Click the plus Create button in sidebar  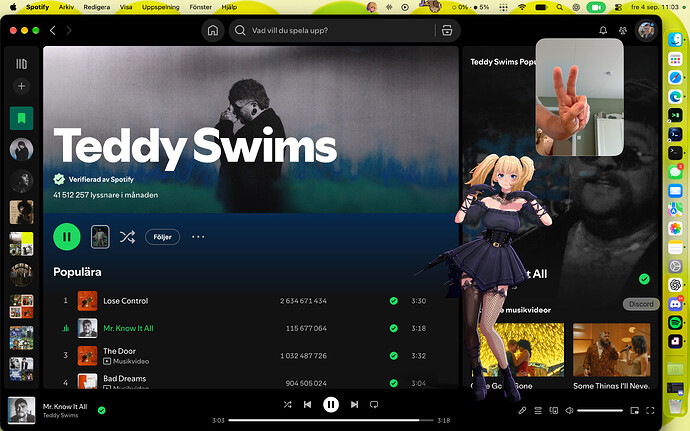[21, 86]
